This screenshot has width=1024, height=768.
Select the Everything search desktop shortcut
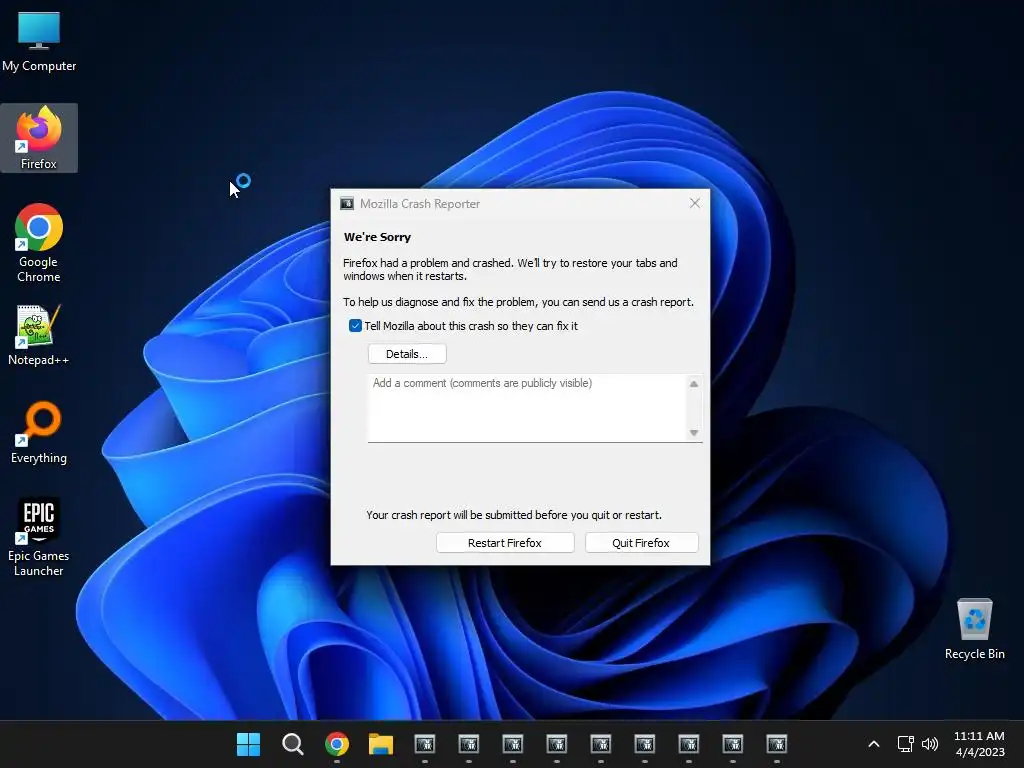tap(39, 432)
